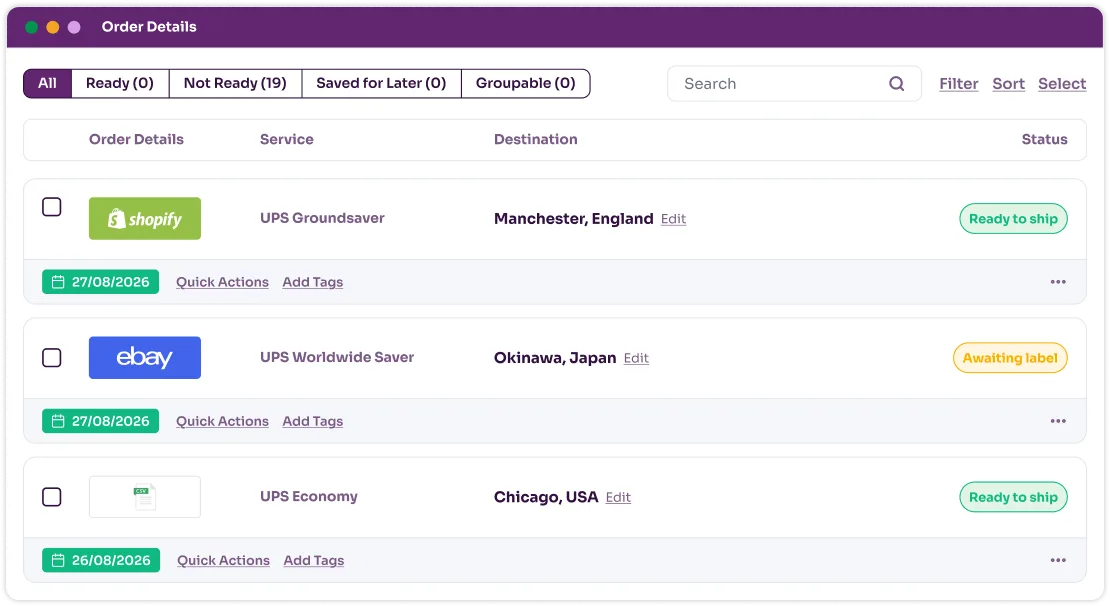Tick the checkbox for the eBay order
1110x606 pixels.
[52, 358]
